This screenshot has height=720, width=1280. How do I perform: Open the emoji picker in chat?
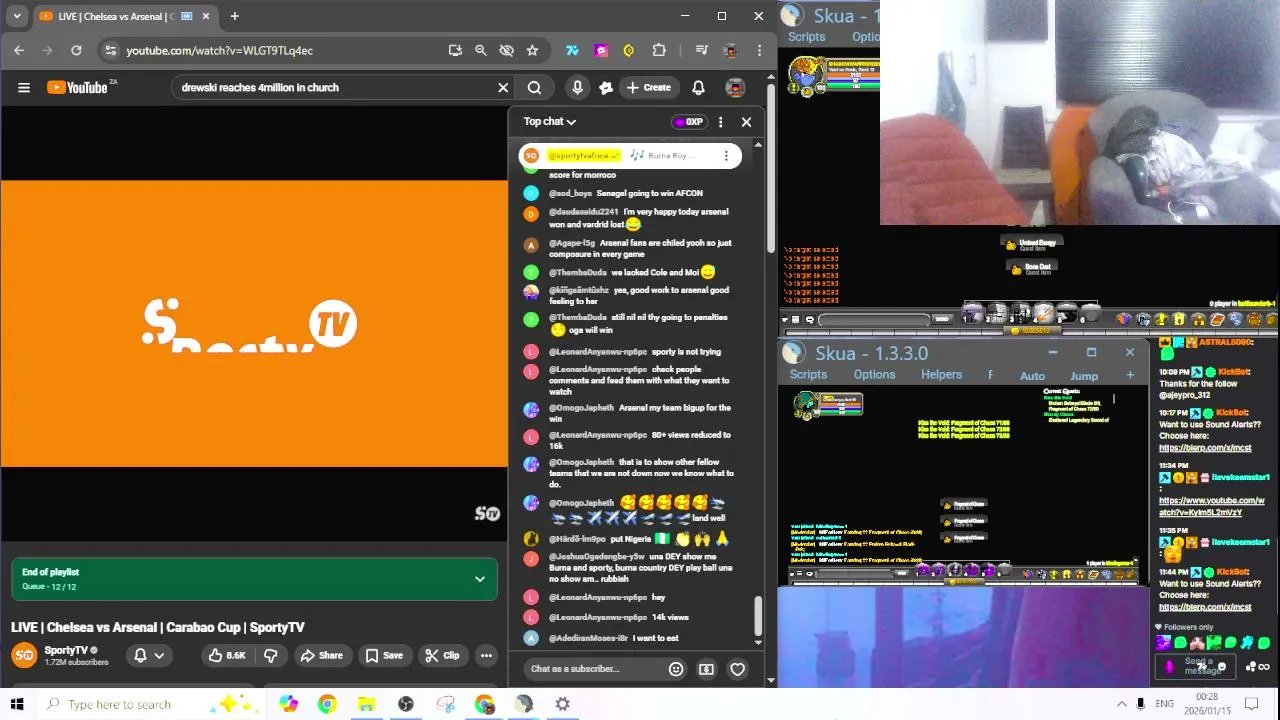pyautogui.click(x=676, y=669)
